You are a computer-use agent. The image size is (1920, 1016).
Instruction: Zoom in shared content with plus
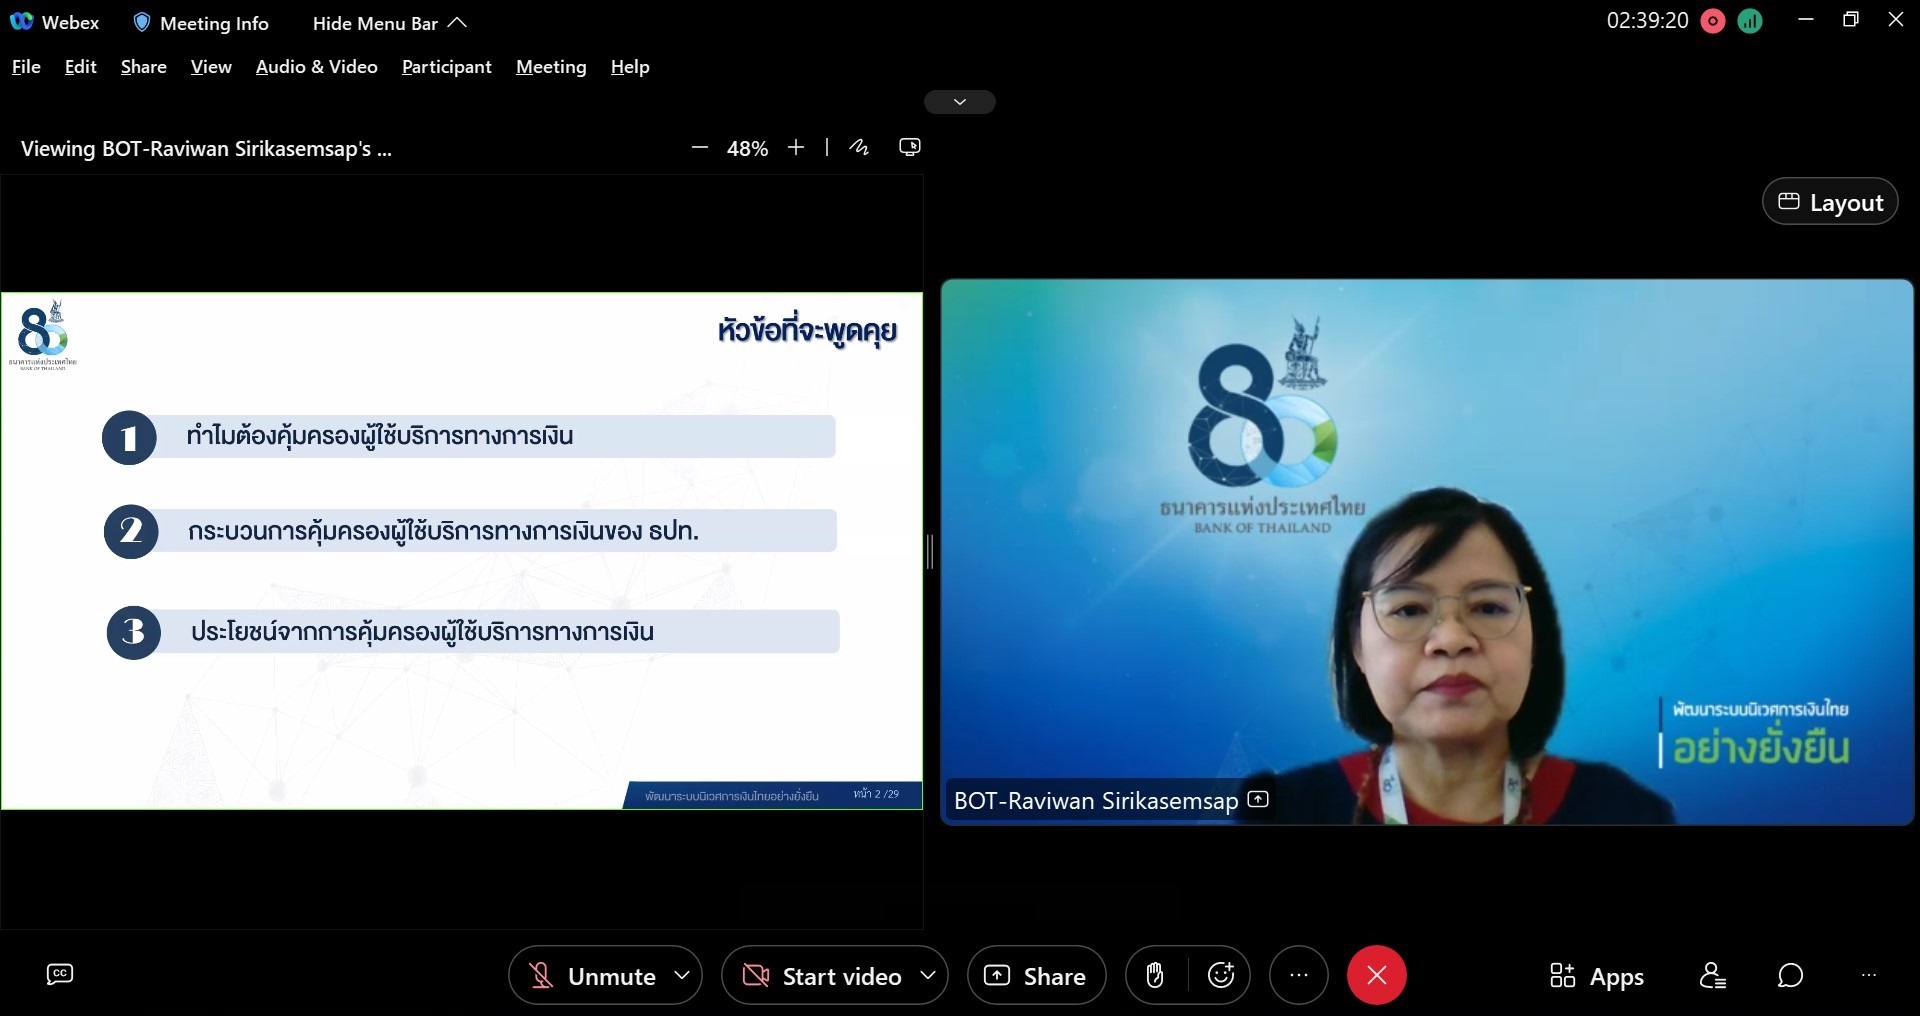pos(796,147)
